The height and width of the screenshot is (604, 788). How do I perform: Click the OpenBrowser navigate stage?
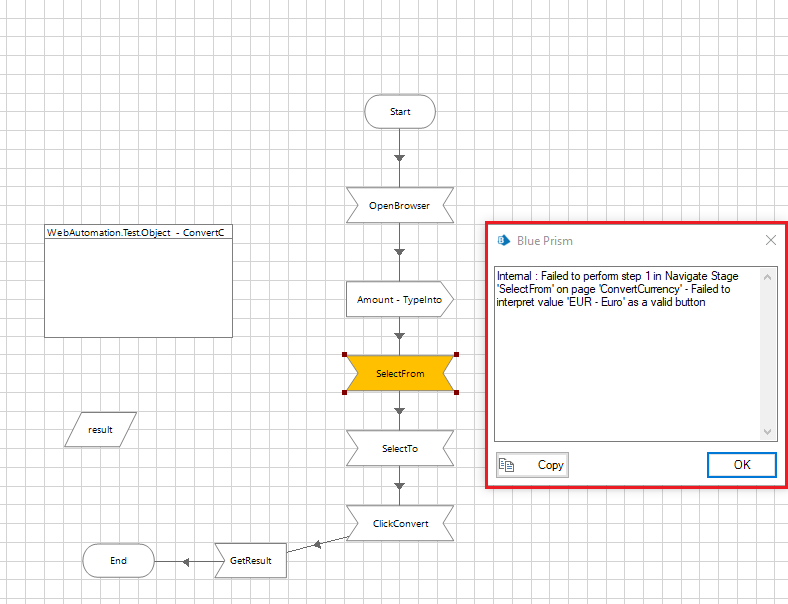400,205
